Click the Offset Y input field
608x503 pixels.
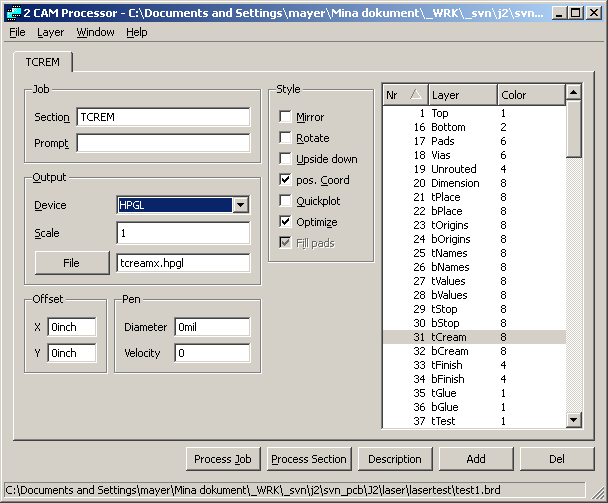coord(72,353)
